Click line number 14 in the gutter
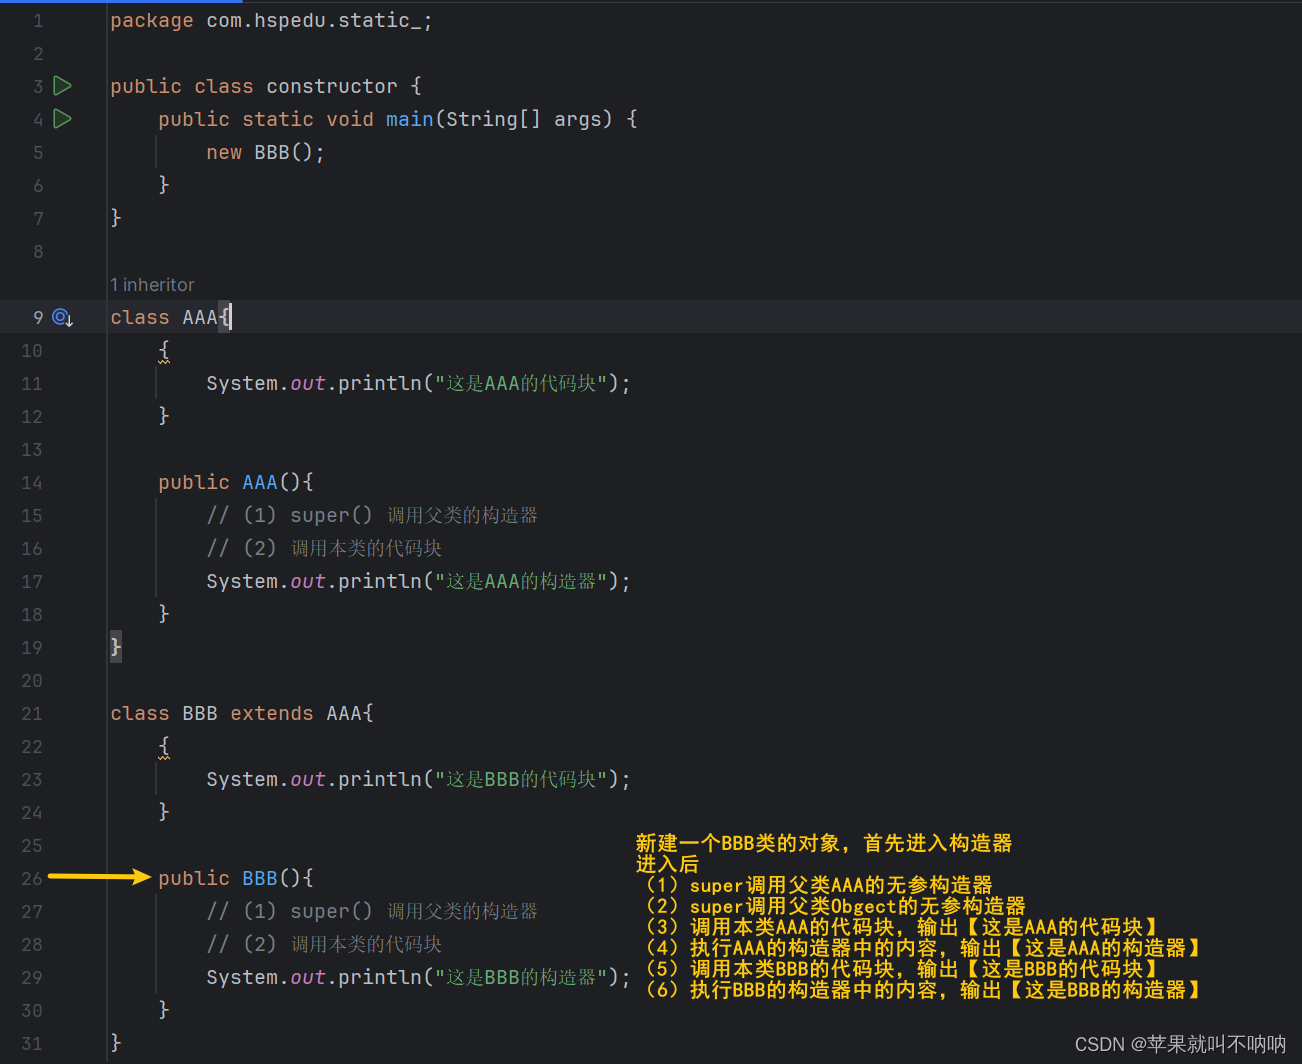 (32, 483)
